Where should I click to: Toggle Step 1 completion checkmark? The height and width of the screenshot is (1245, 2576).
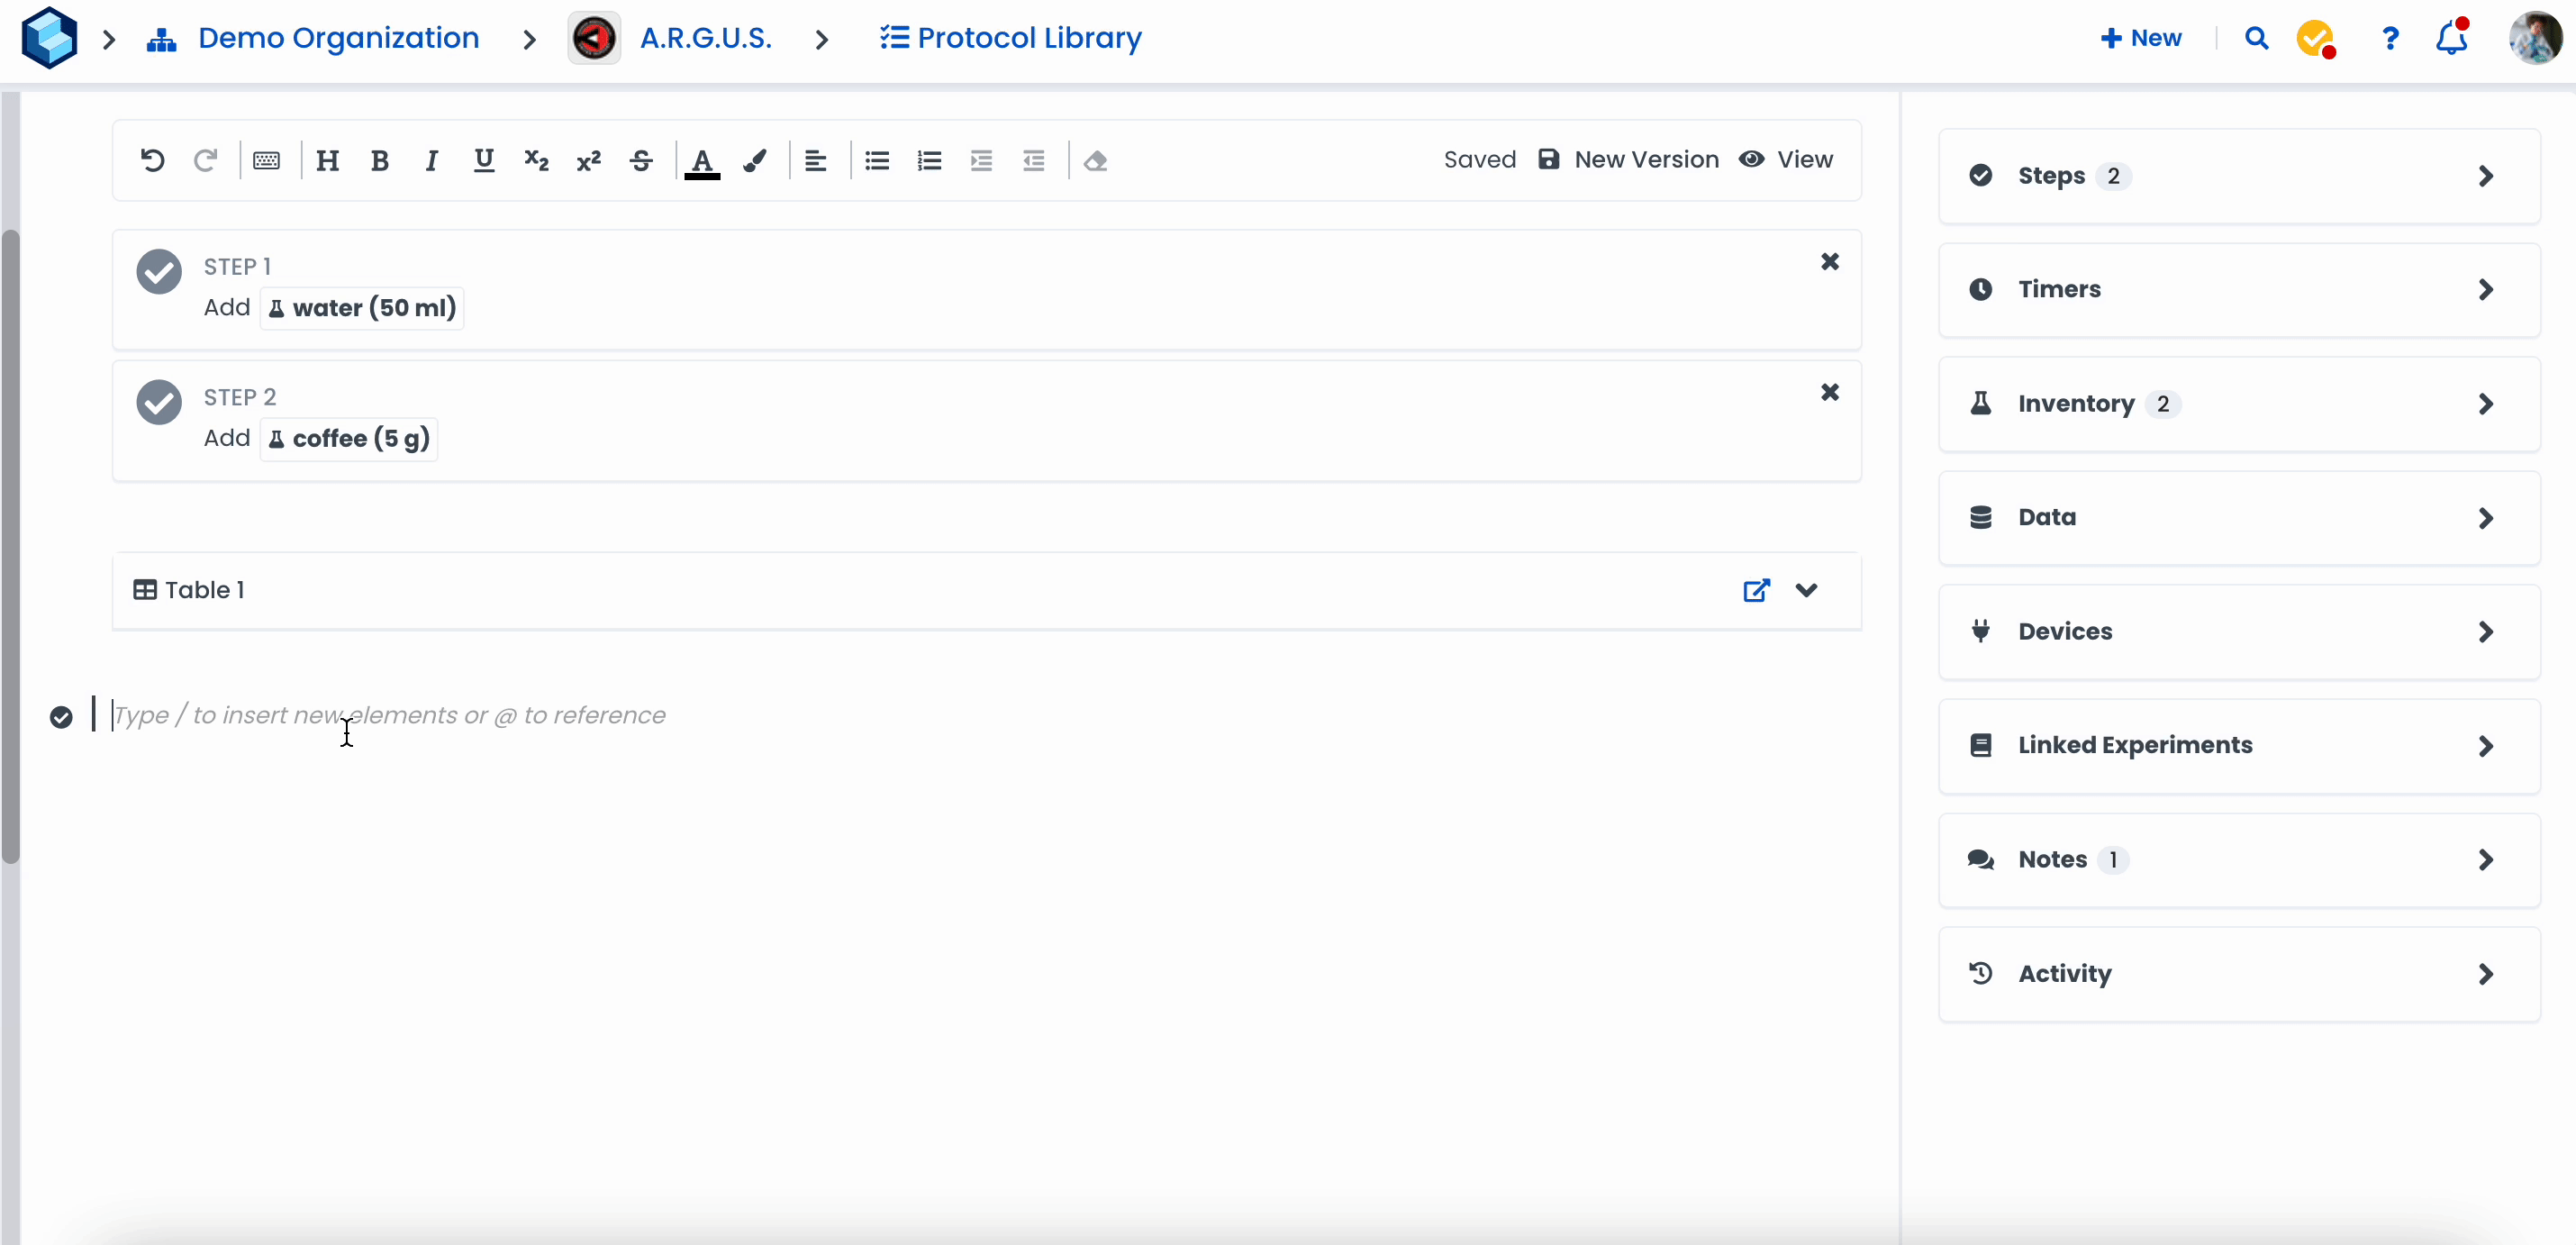click(159, 271)
